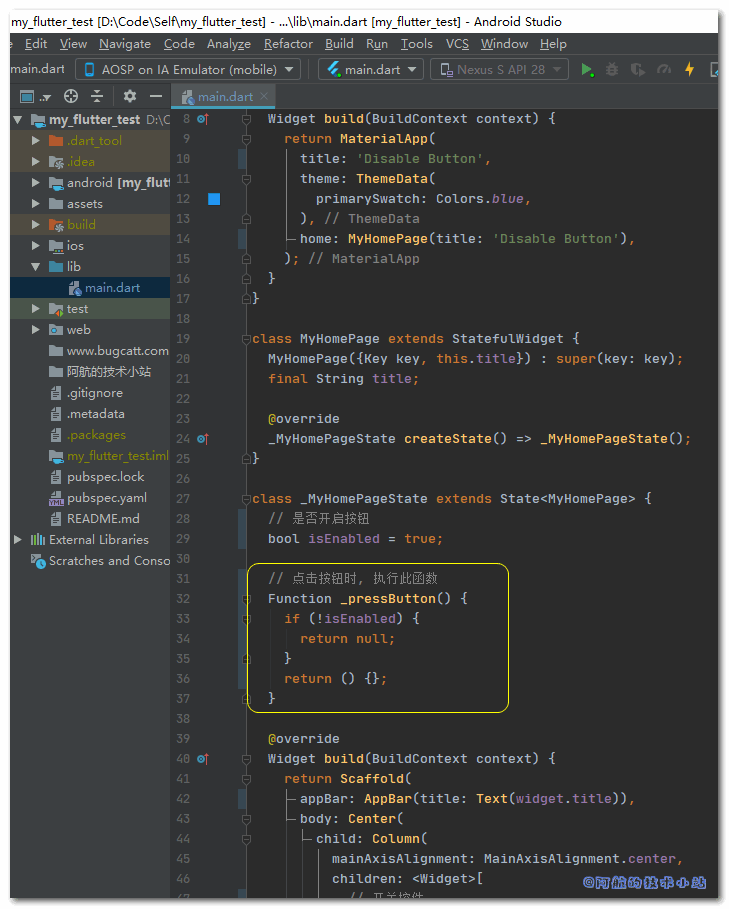This screenshot has width=729, height=909.
Task: Expand the android folder in the project tree
Action: (x=36, y=183)
